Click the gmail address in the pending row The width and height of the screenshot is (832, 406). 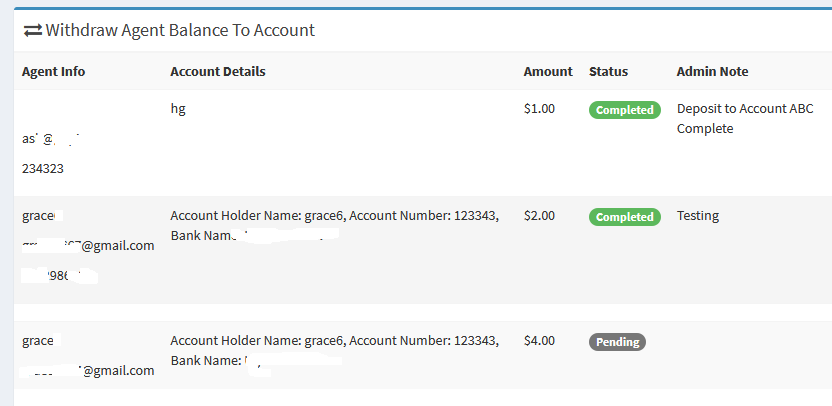click(88, 370)
